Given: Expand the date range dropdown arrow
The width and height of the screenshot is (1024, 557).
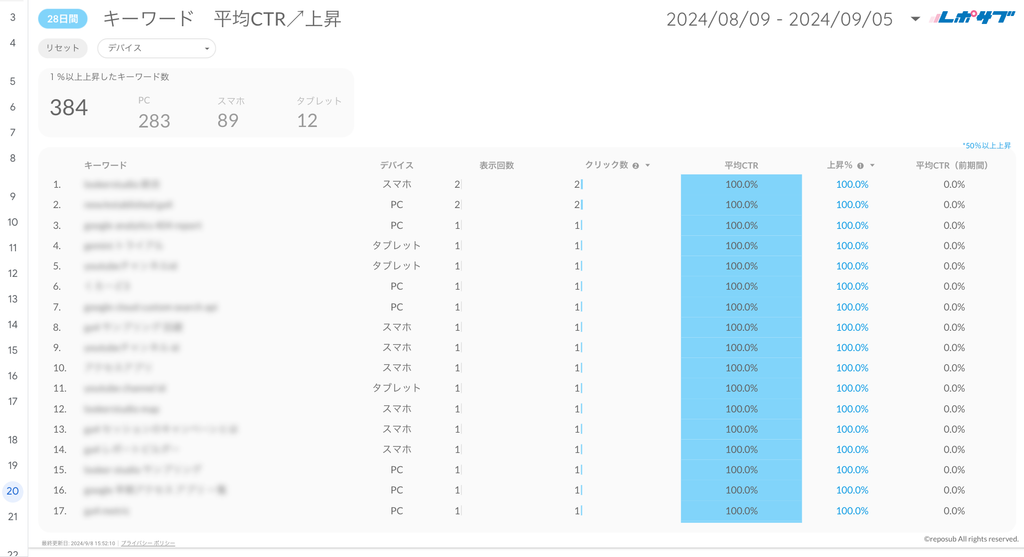Looking at the screenshot, I should click(x=915, y=19).
